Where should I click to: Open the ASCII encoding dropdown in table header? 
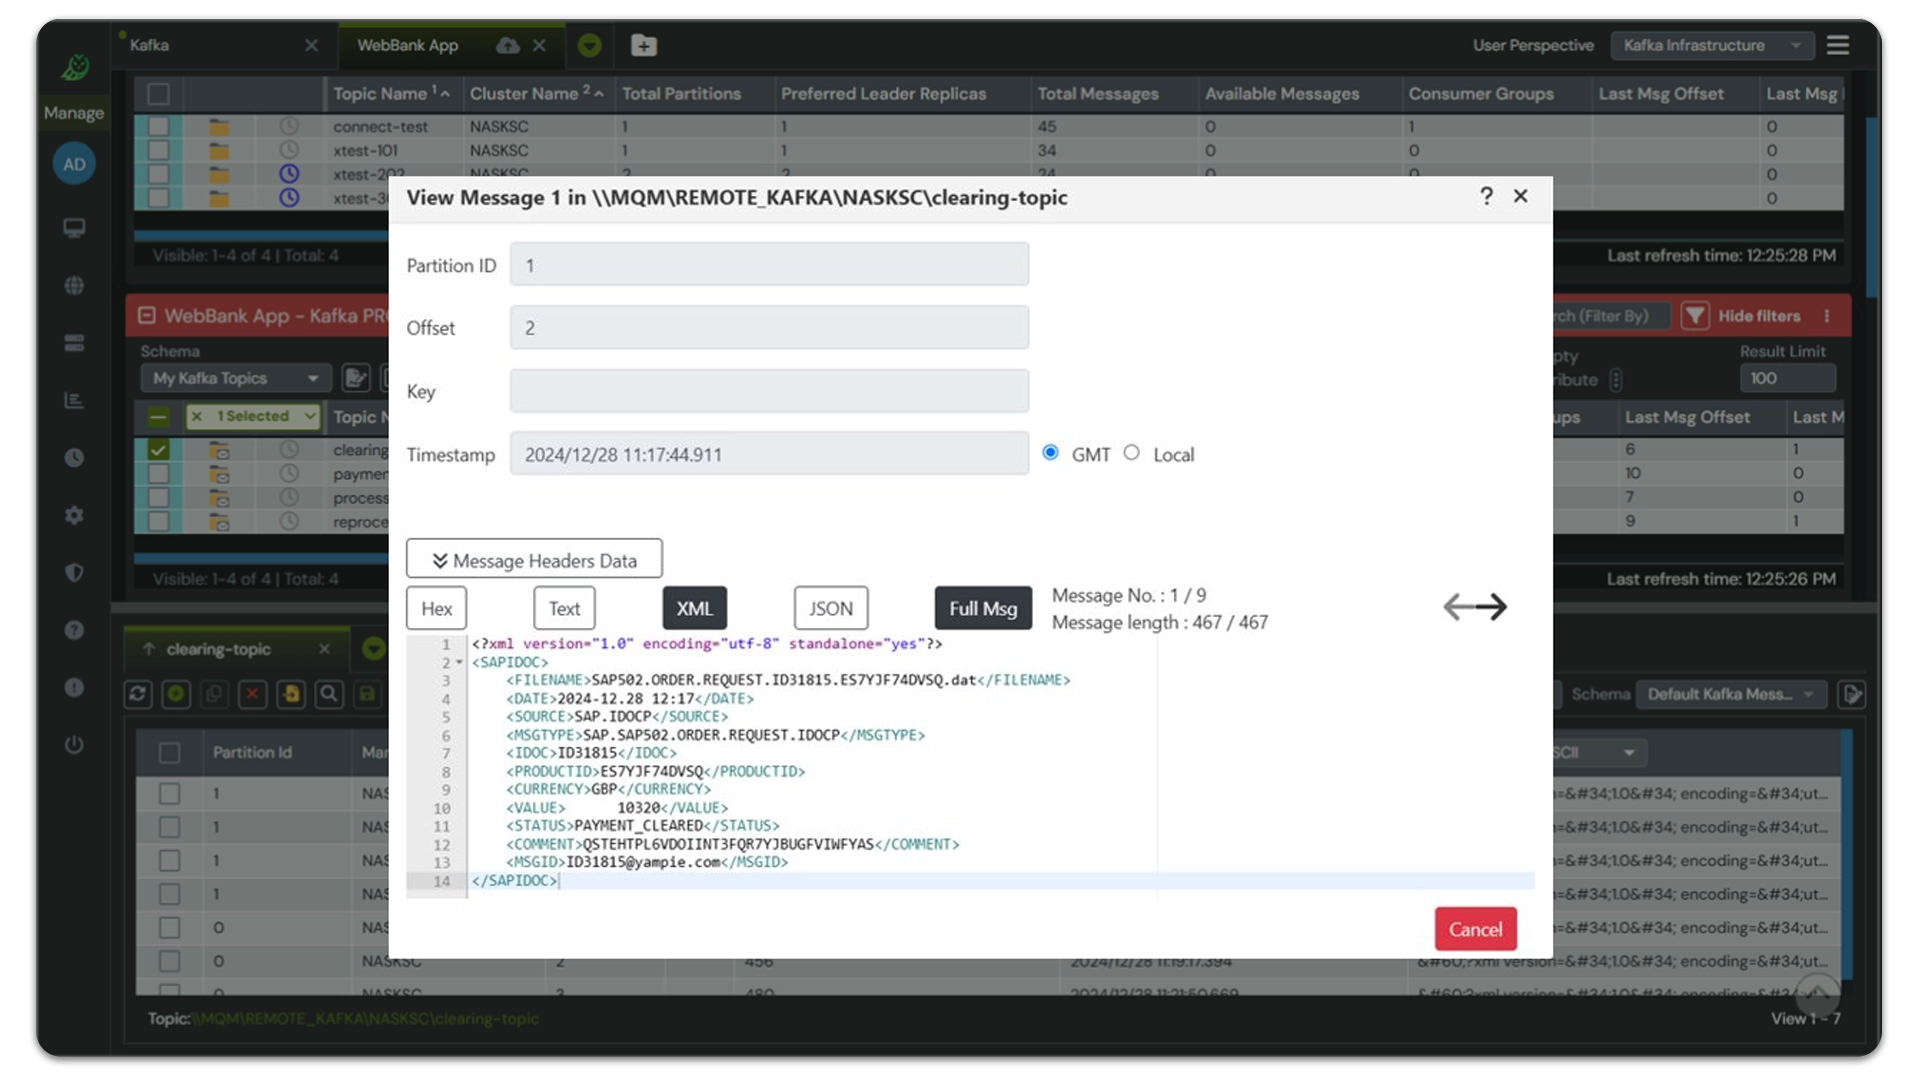click(x=1598, y=752)
